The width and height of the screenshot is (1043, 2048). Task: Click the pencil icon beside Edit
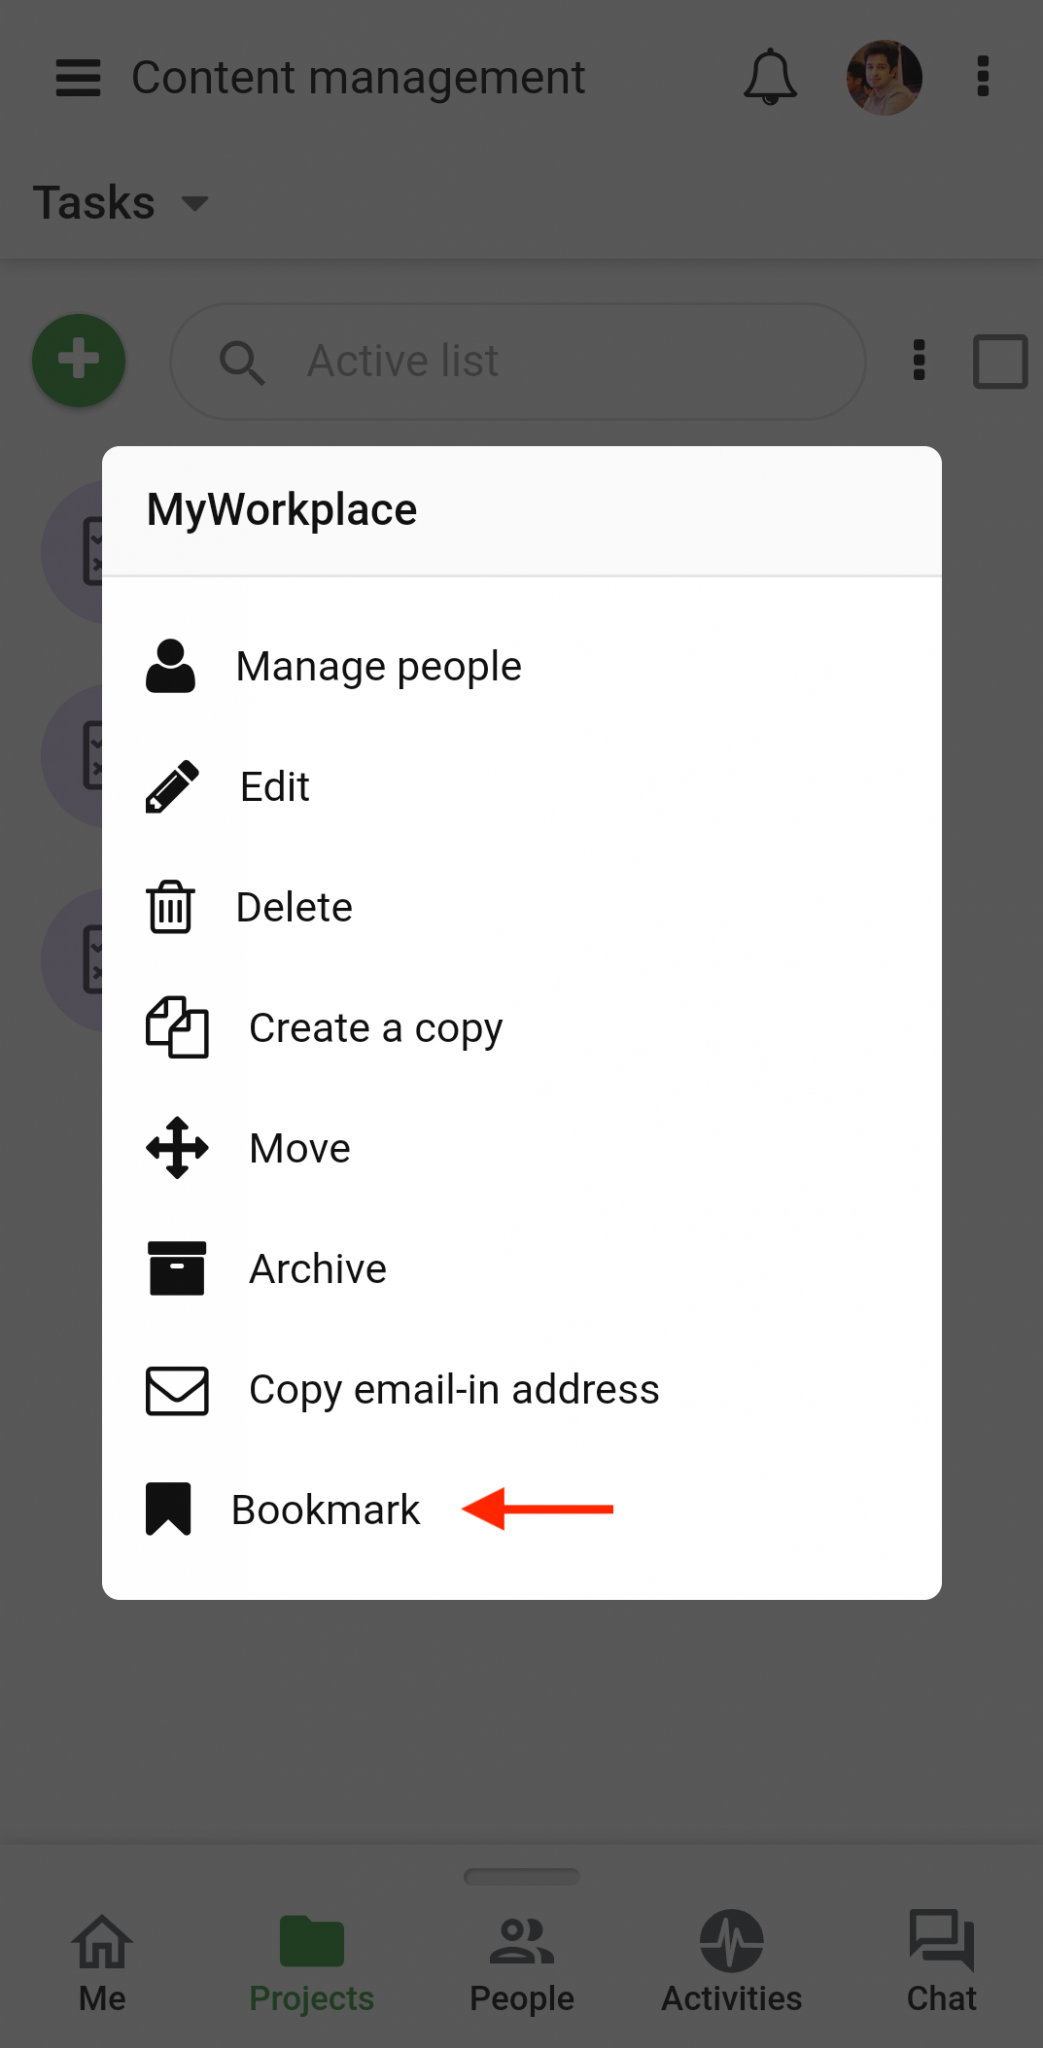(172, 787)
